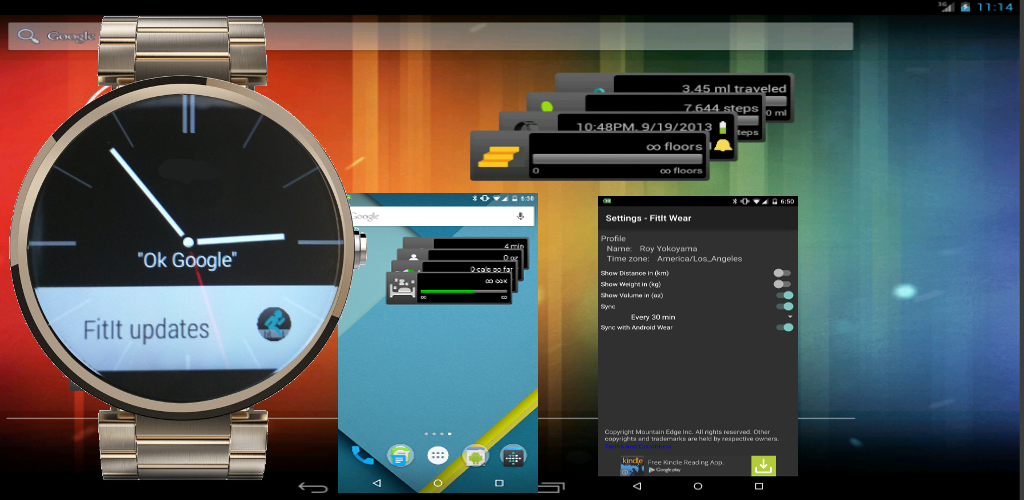Tap the Settings - FitIt Wear title
1024x500 pixels.
point(648,218)
